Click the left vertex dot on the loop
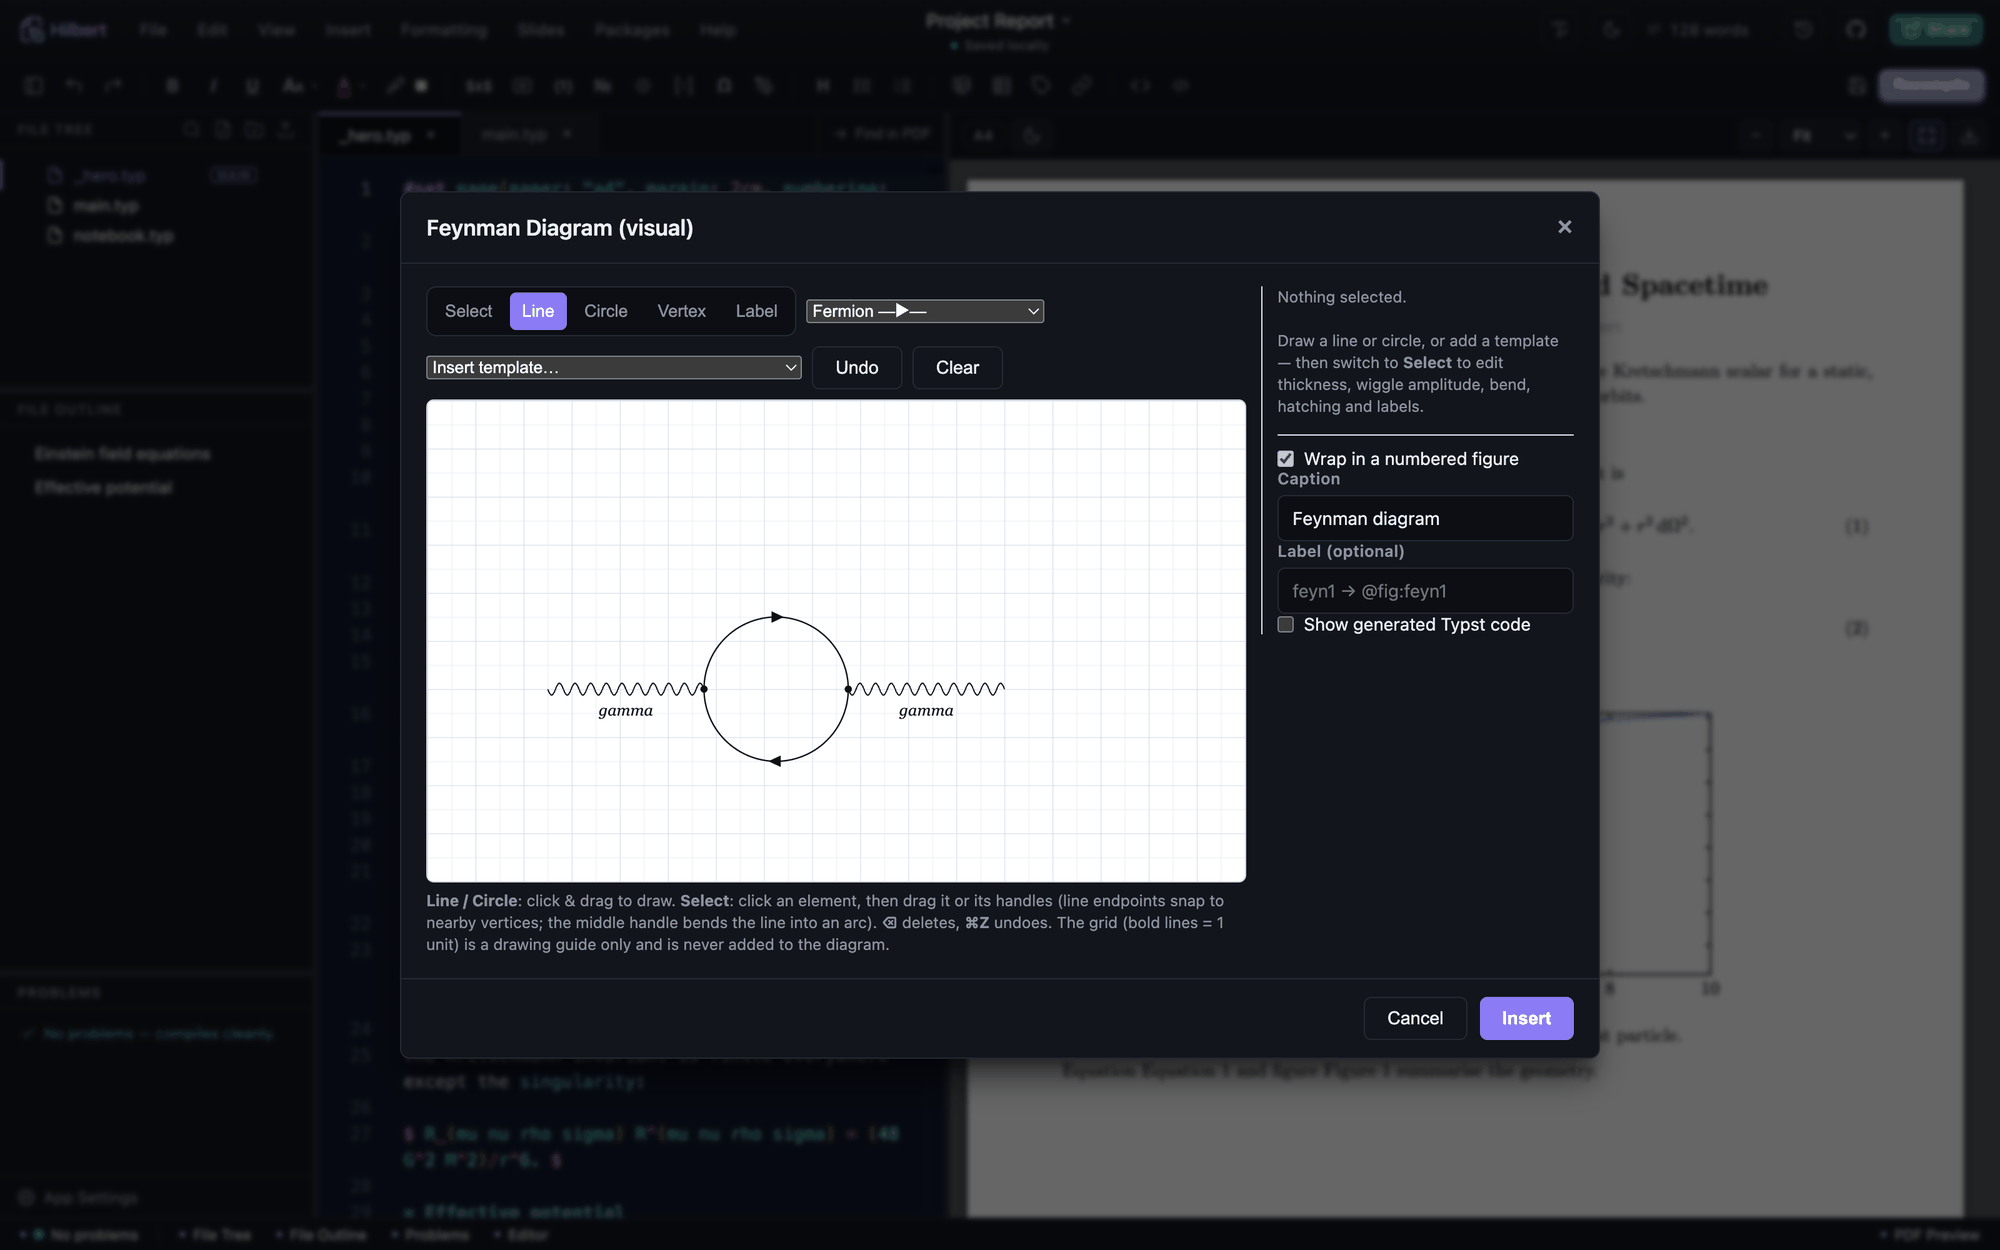2000x1250 pixels. coord(704,689)
